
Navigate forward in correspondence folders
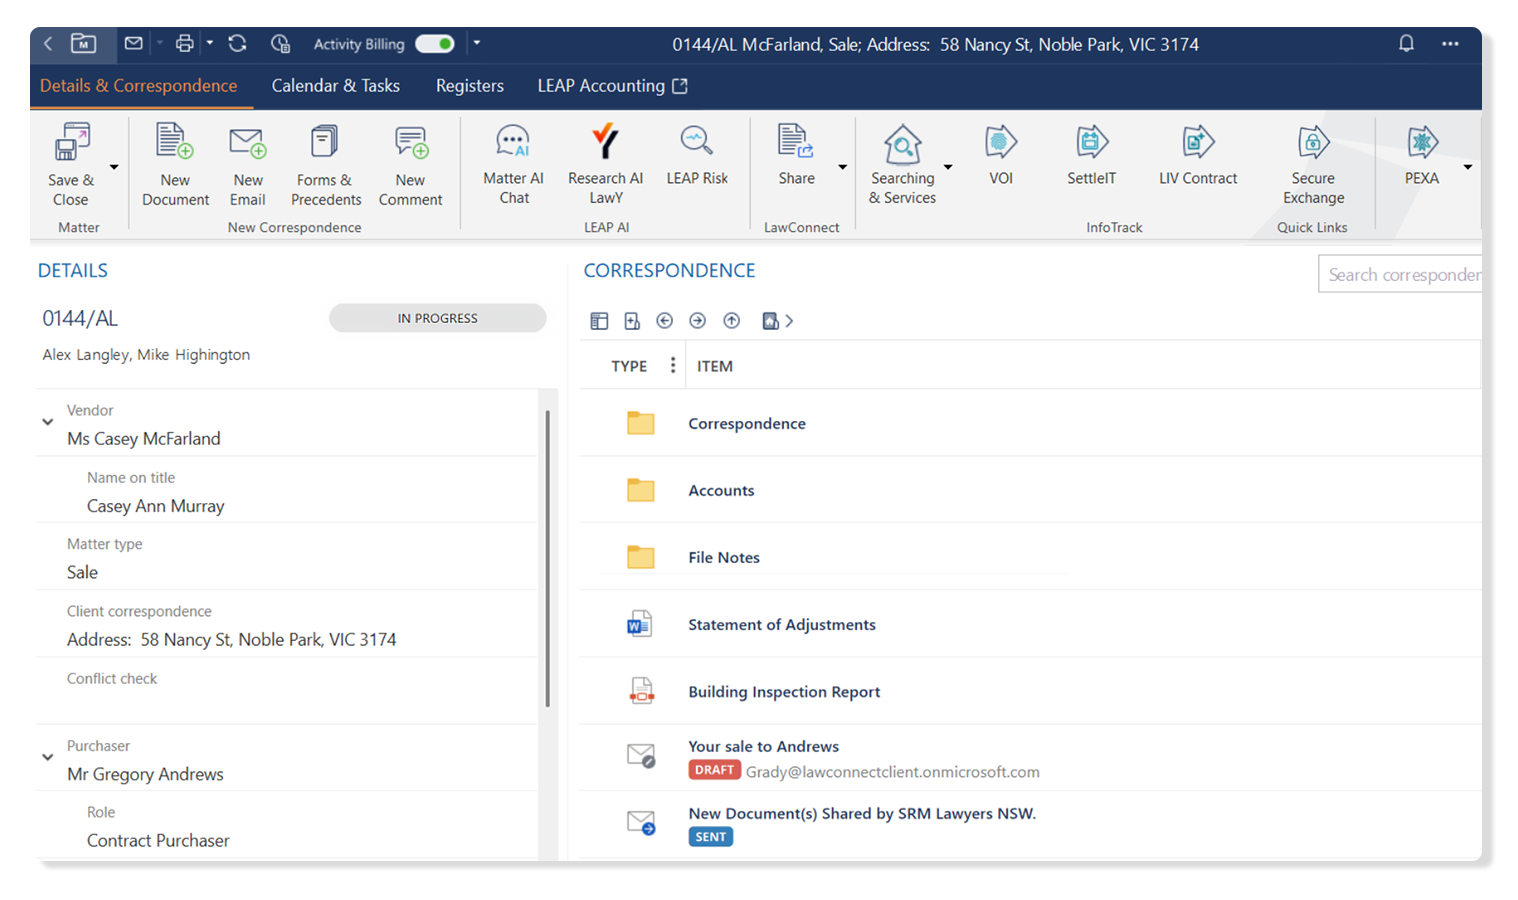(x=697, y=321)
